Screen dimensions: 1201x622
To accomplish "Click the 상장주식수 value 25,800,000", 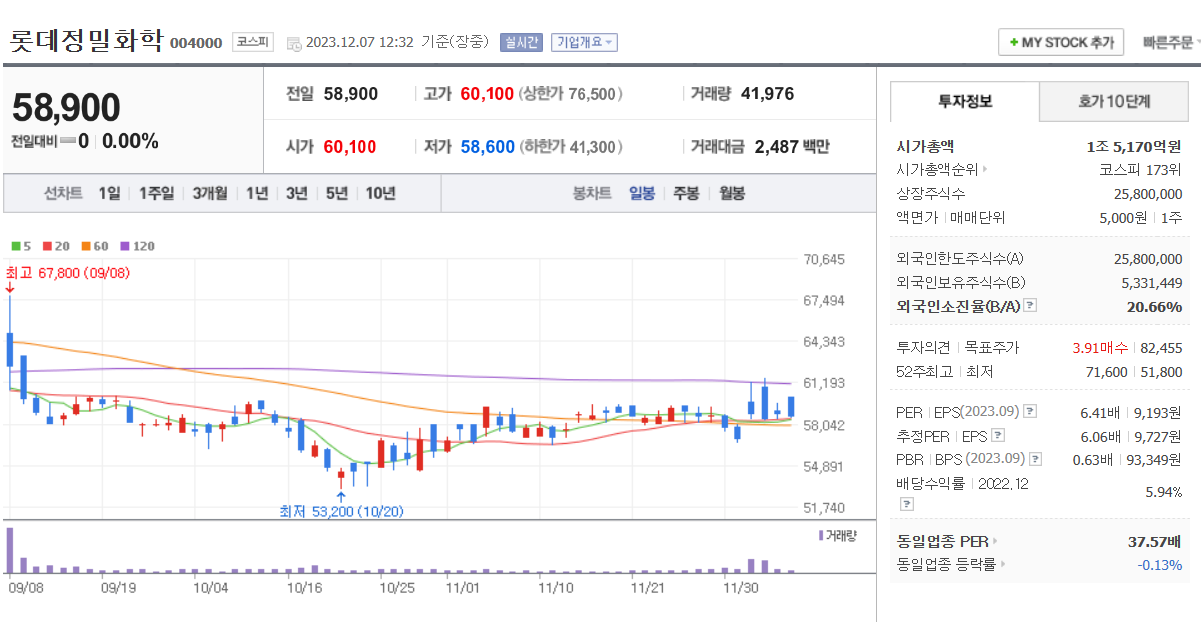I will 1148,194.
